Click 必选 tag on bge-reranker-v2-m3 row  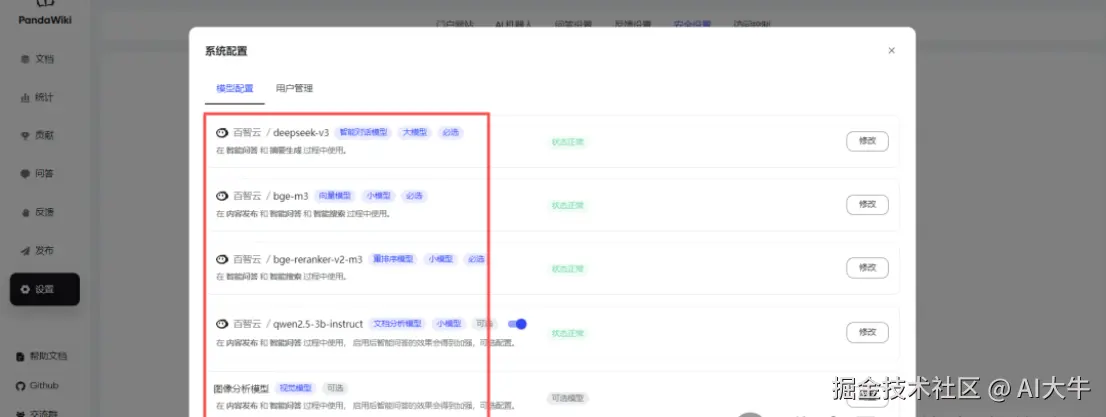[476, 260]
